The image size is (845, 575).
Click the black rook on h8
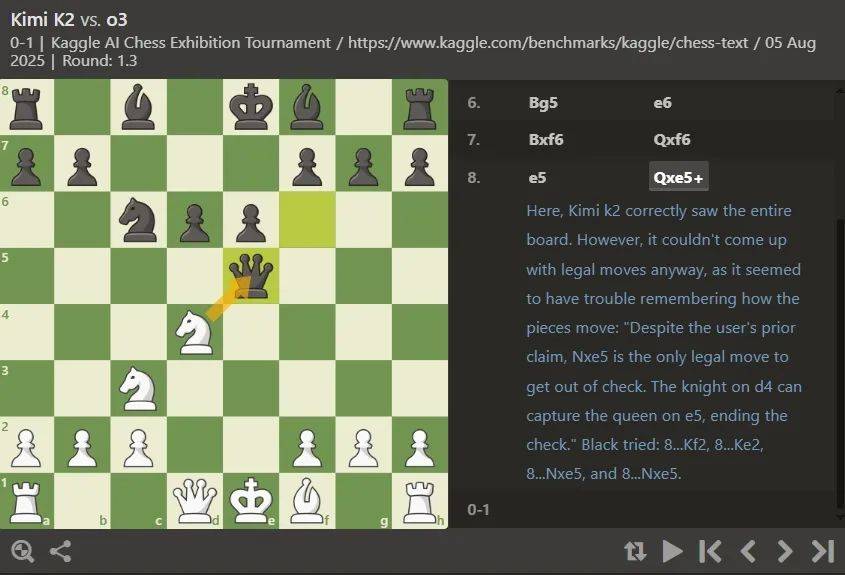(x=419, y=109)
